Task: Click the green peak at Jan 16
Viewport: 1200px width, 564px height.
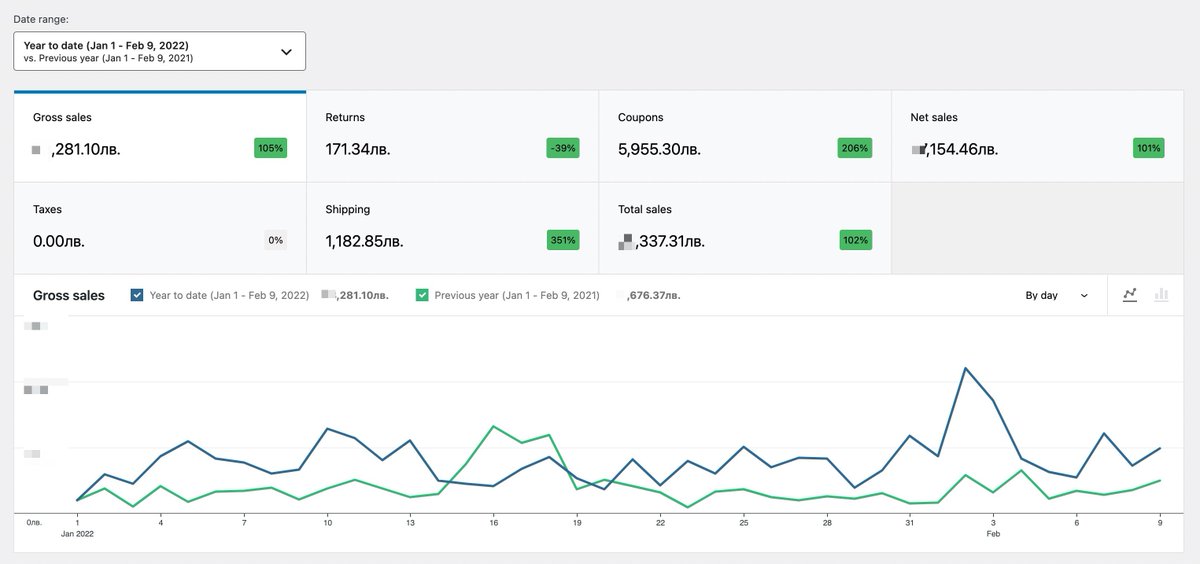Action: tap(494, 426)
